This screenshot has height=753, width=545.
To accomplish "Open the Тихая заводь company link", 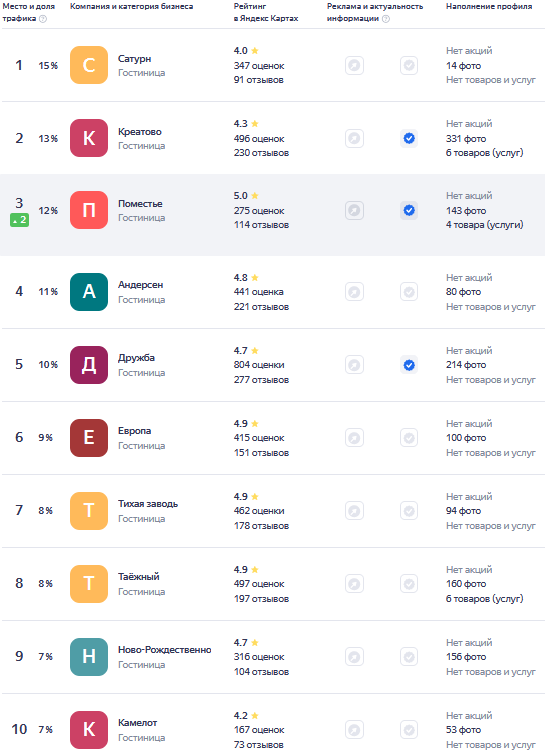I will 148,504.
